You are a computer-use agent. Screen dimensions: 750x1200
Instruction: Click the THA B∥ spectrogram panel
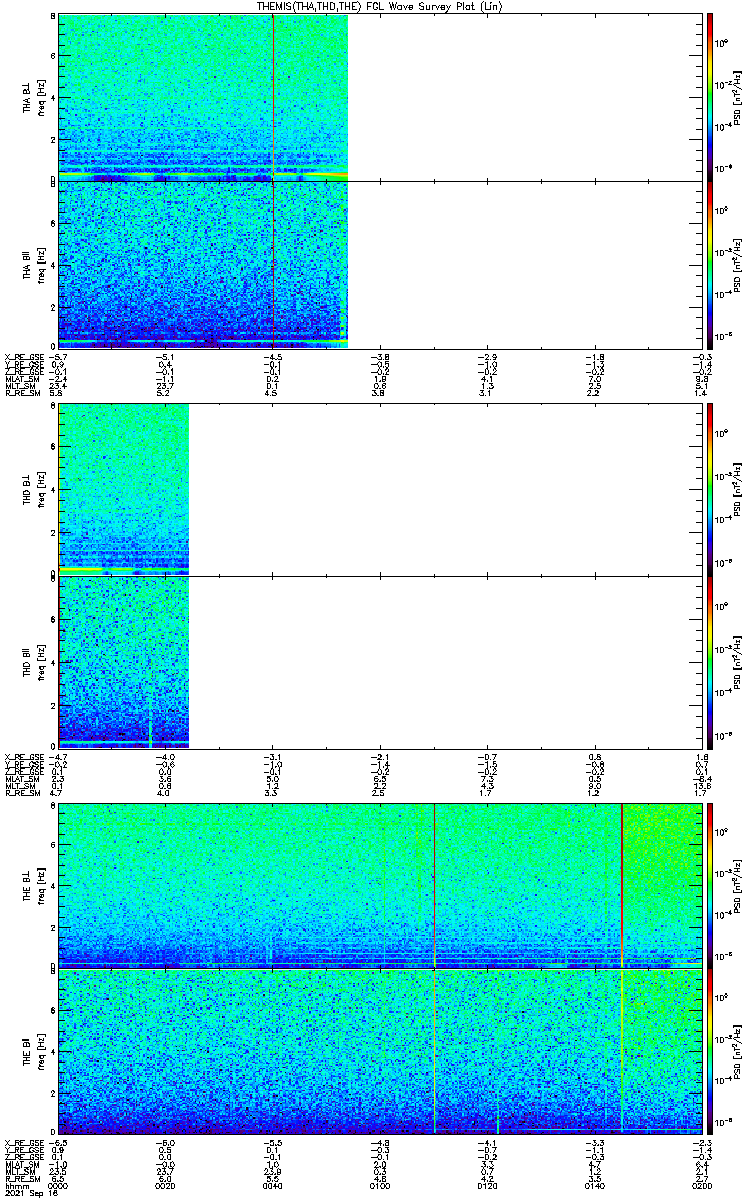tap(380, 264)
